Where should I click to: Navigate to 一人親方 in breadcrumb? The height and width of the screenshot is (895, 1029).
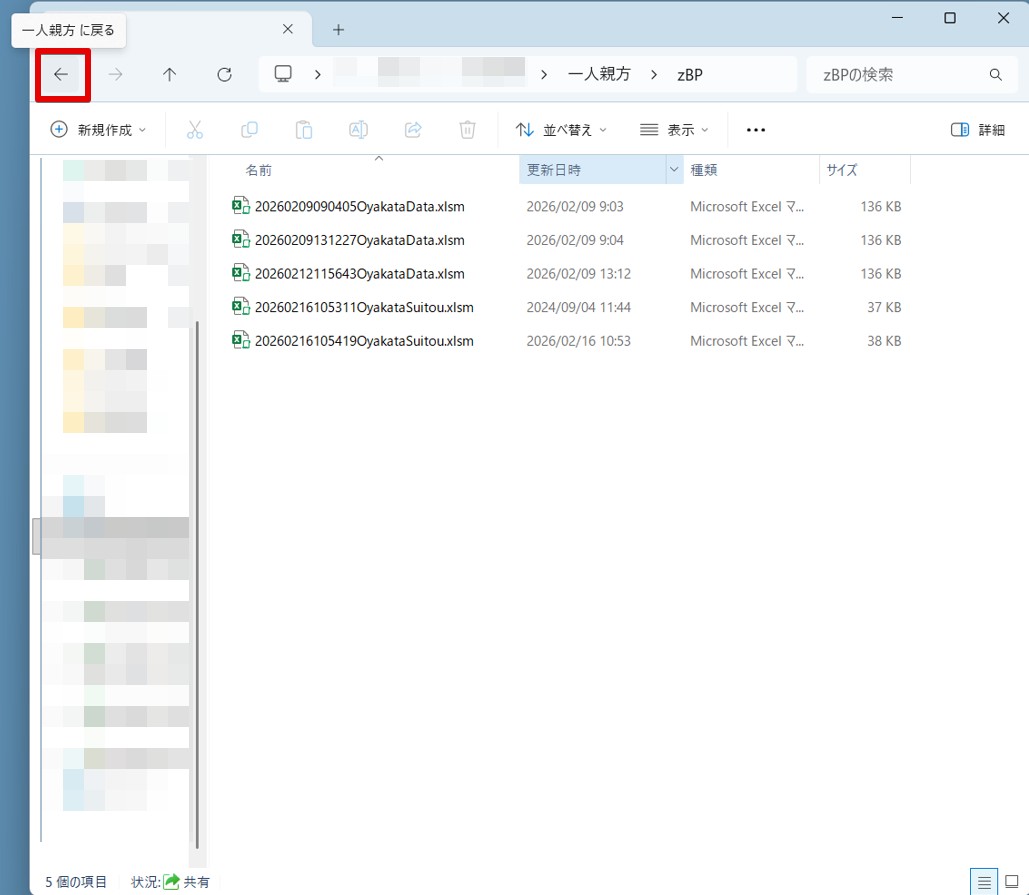click(599, 75)
